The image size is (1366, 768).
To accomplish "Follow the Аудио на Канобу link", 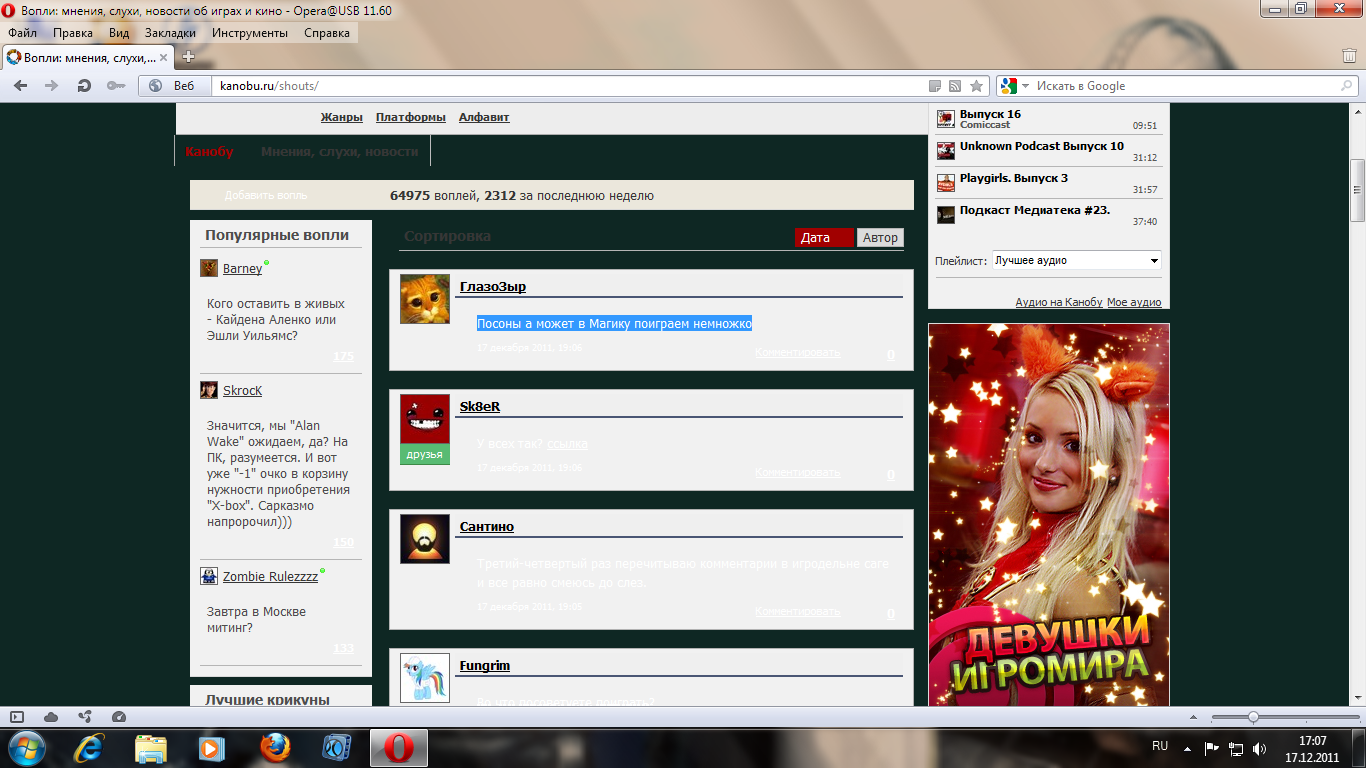I will pyautogui.click(x=1058, y=302).
